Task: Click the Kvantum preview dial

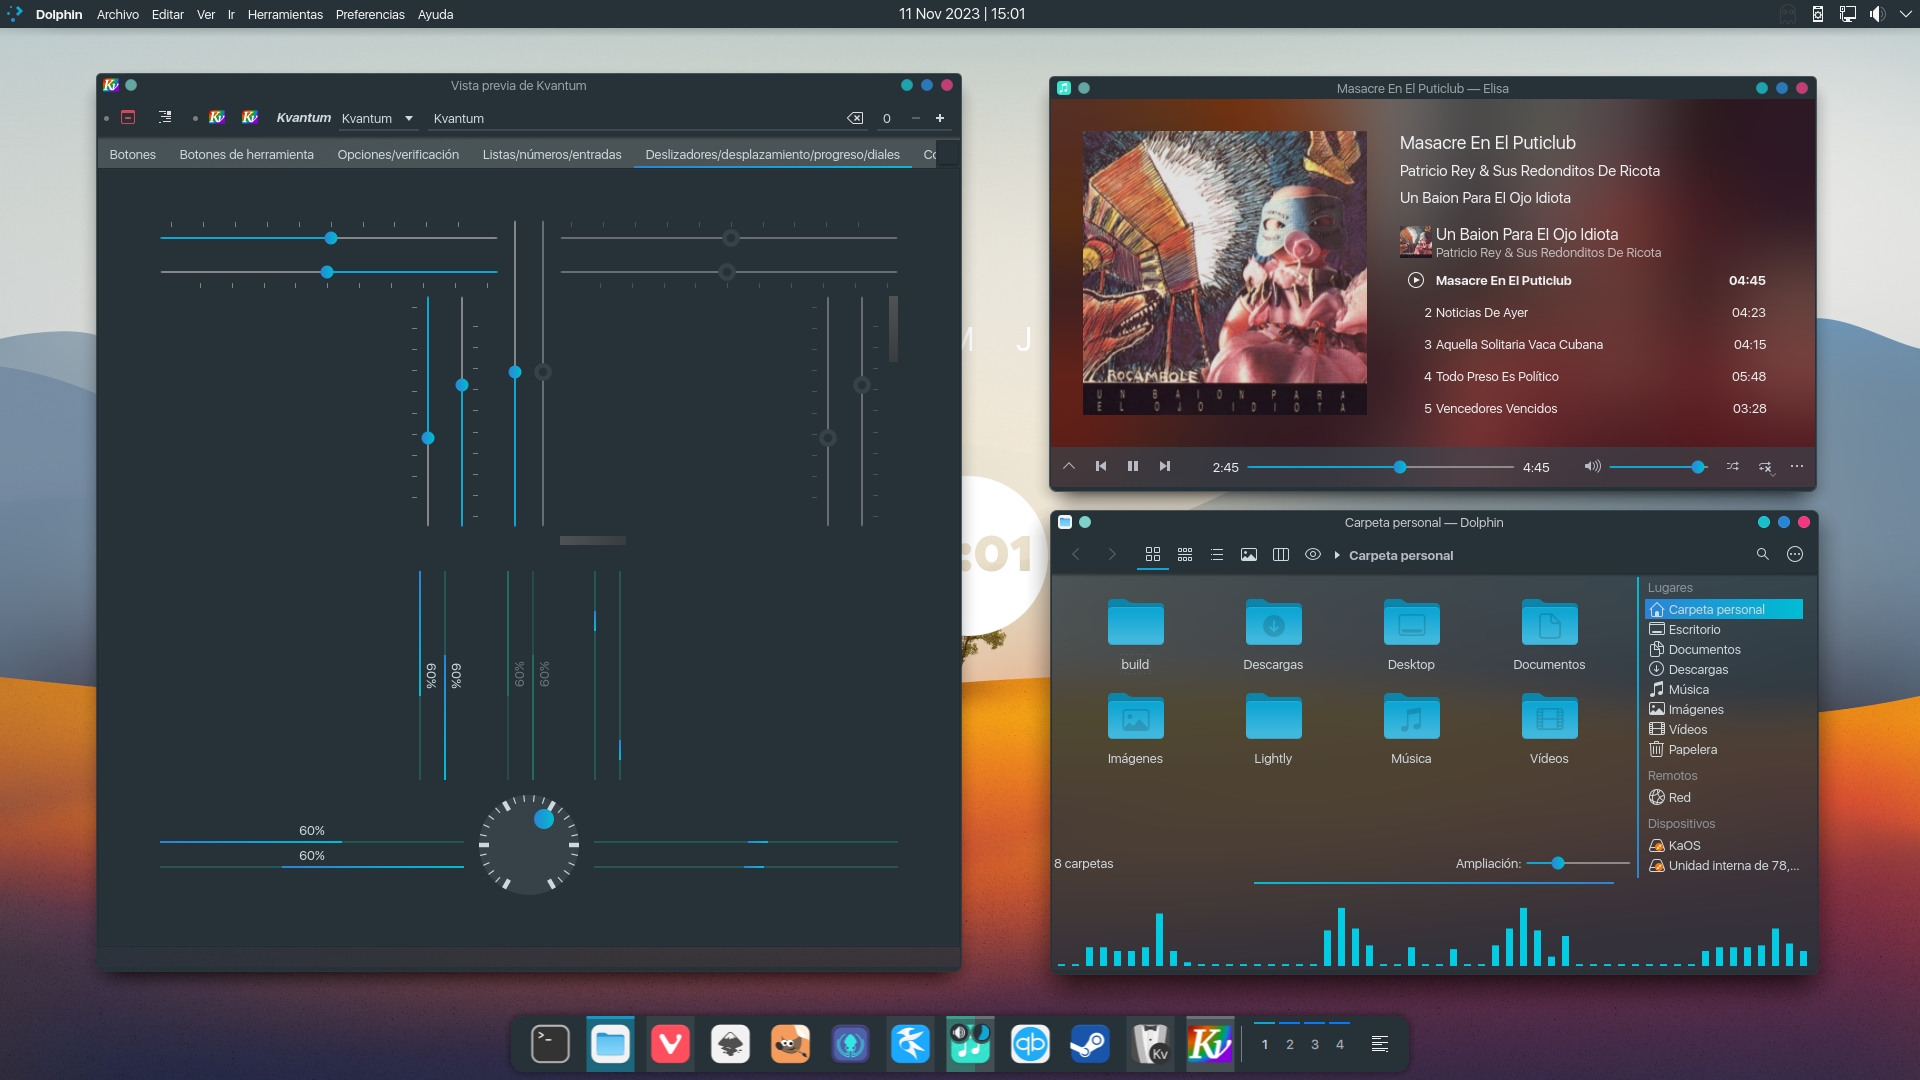Action: pyautogui.click(x=528, y=845)
